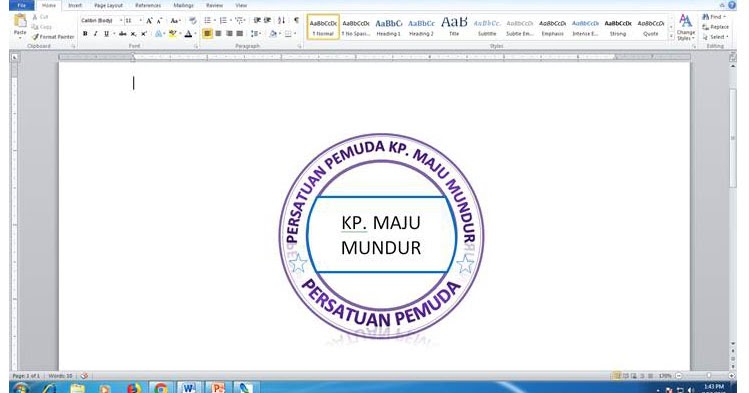Toggle Show/Hide paragraph marks
The image size is (749, 393).
coord(296,21)
